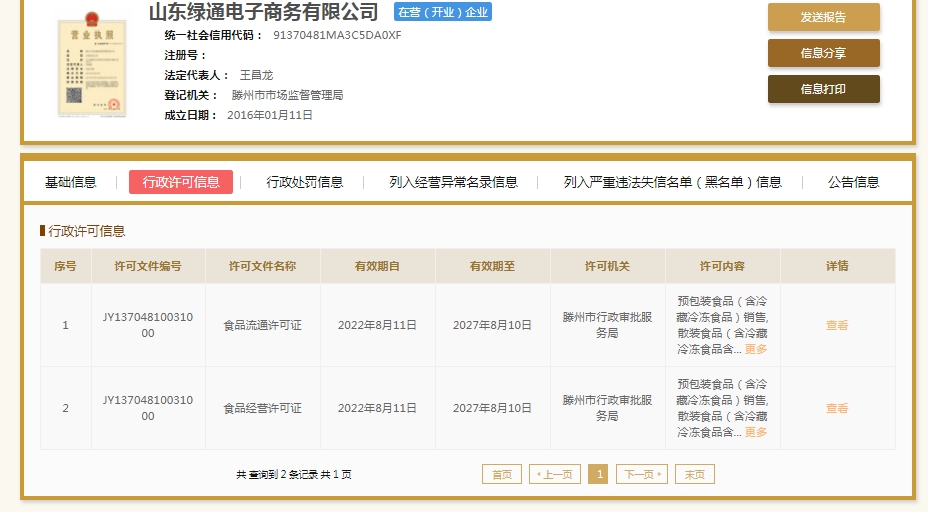This screenshot has height=512, width=928.
Task: Jump to 末页 in pagination
Action: point(695,474)
